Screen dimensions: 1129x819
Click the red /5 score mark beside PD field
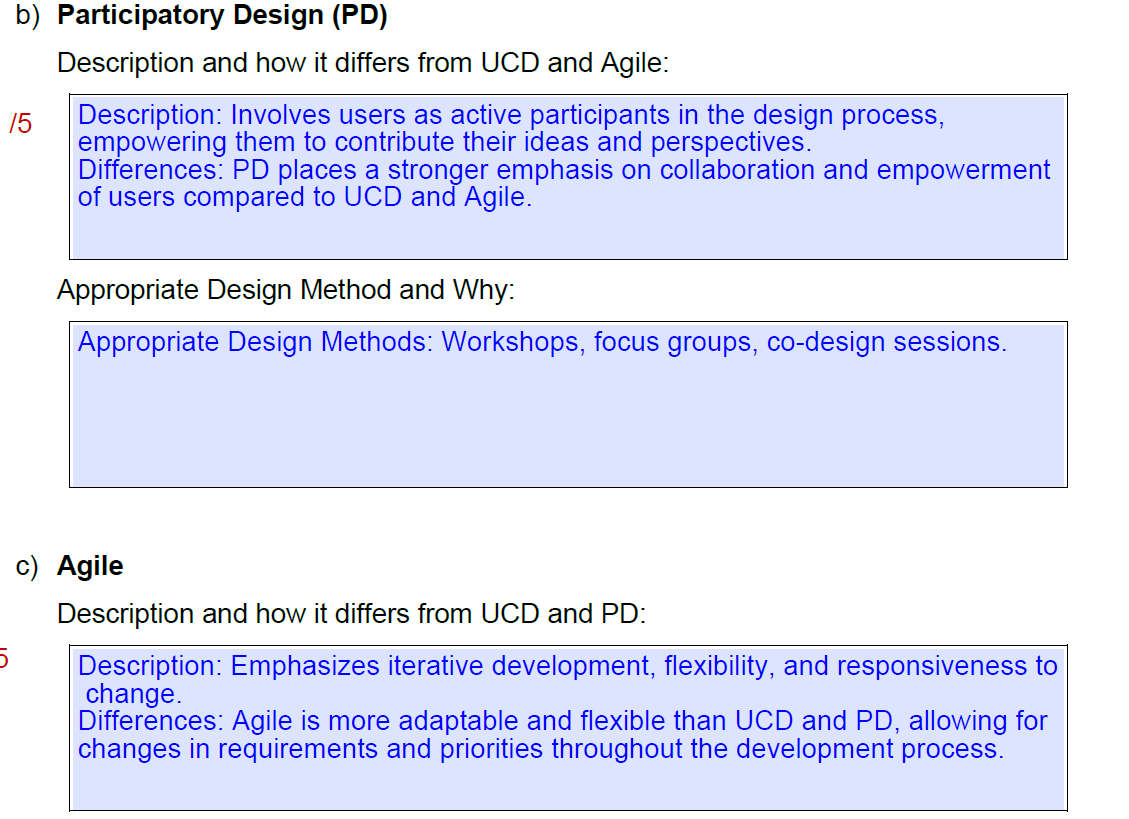(20, 124)
